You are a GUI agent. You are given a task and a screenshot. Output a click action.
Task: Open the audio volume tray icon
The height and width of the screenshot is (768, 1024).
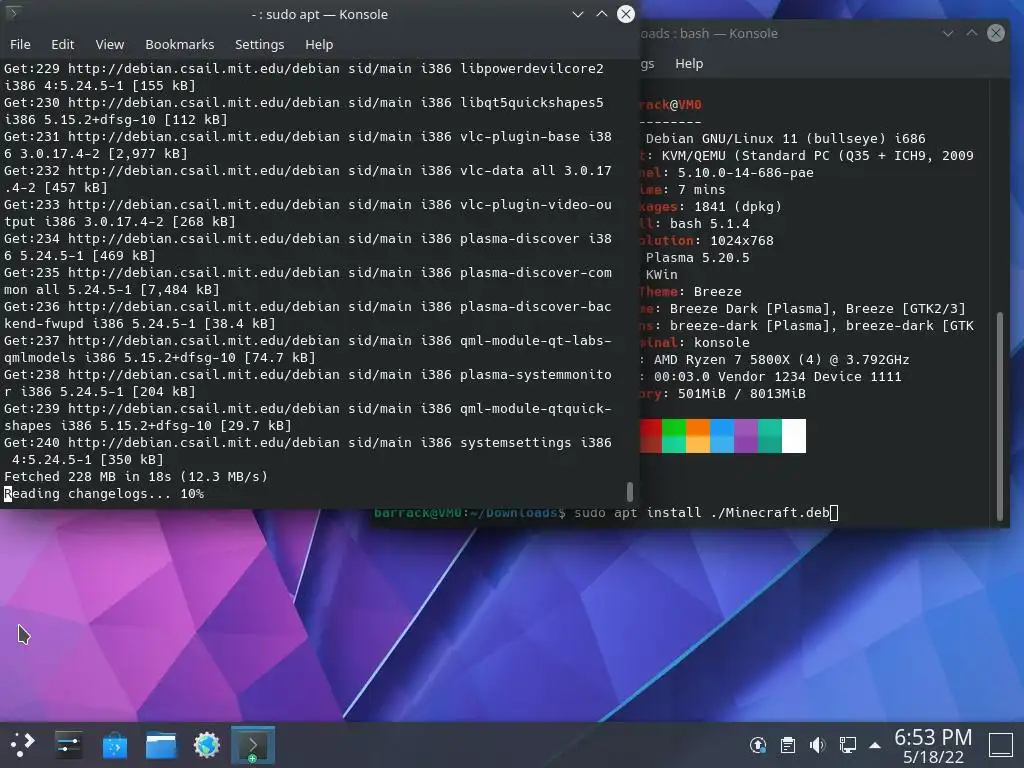[817, 744]
